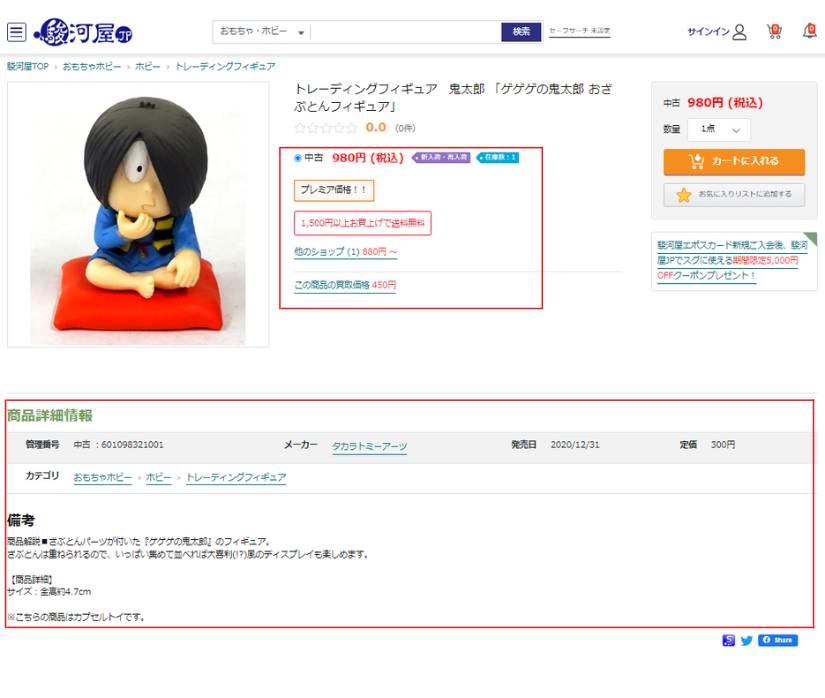This screenshot has height=698, width=825.
Task: Click the Facebook Share button
Action: [778, 640]
